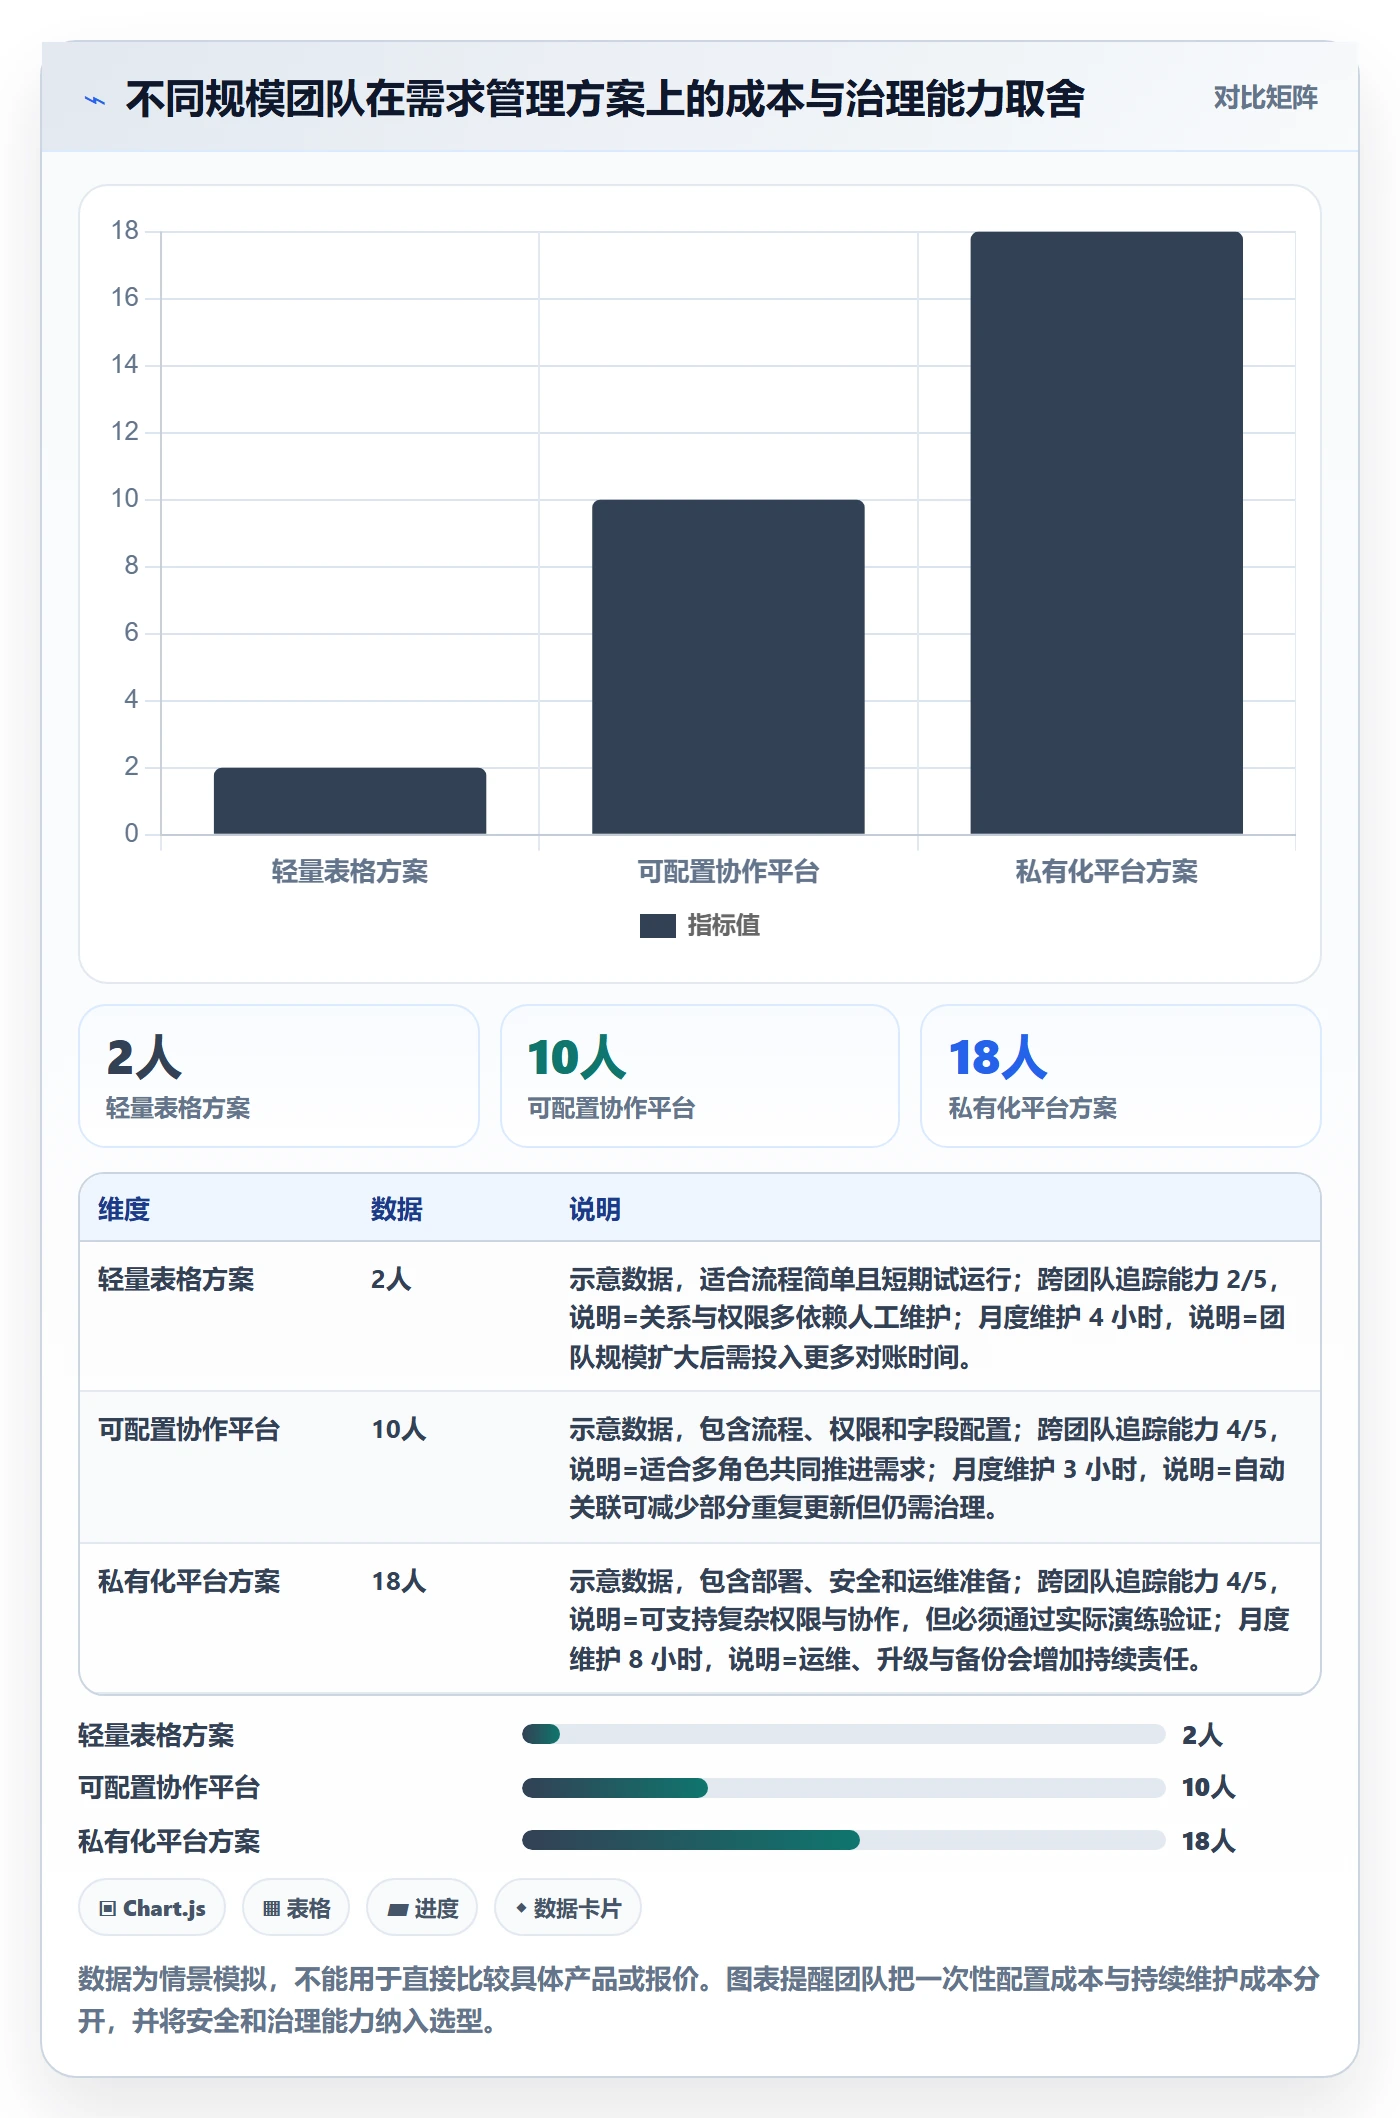
Task: Click the 指标值 legend label
Action: 724,926
